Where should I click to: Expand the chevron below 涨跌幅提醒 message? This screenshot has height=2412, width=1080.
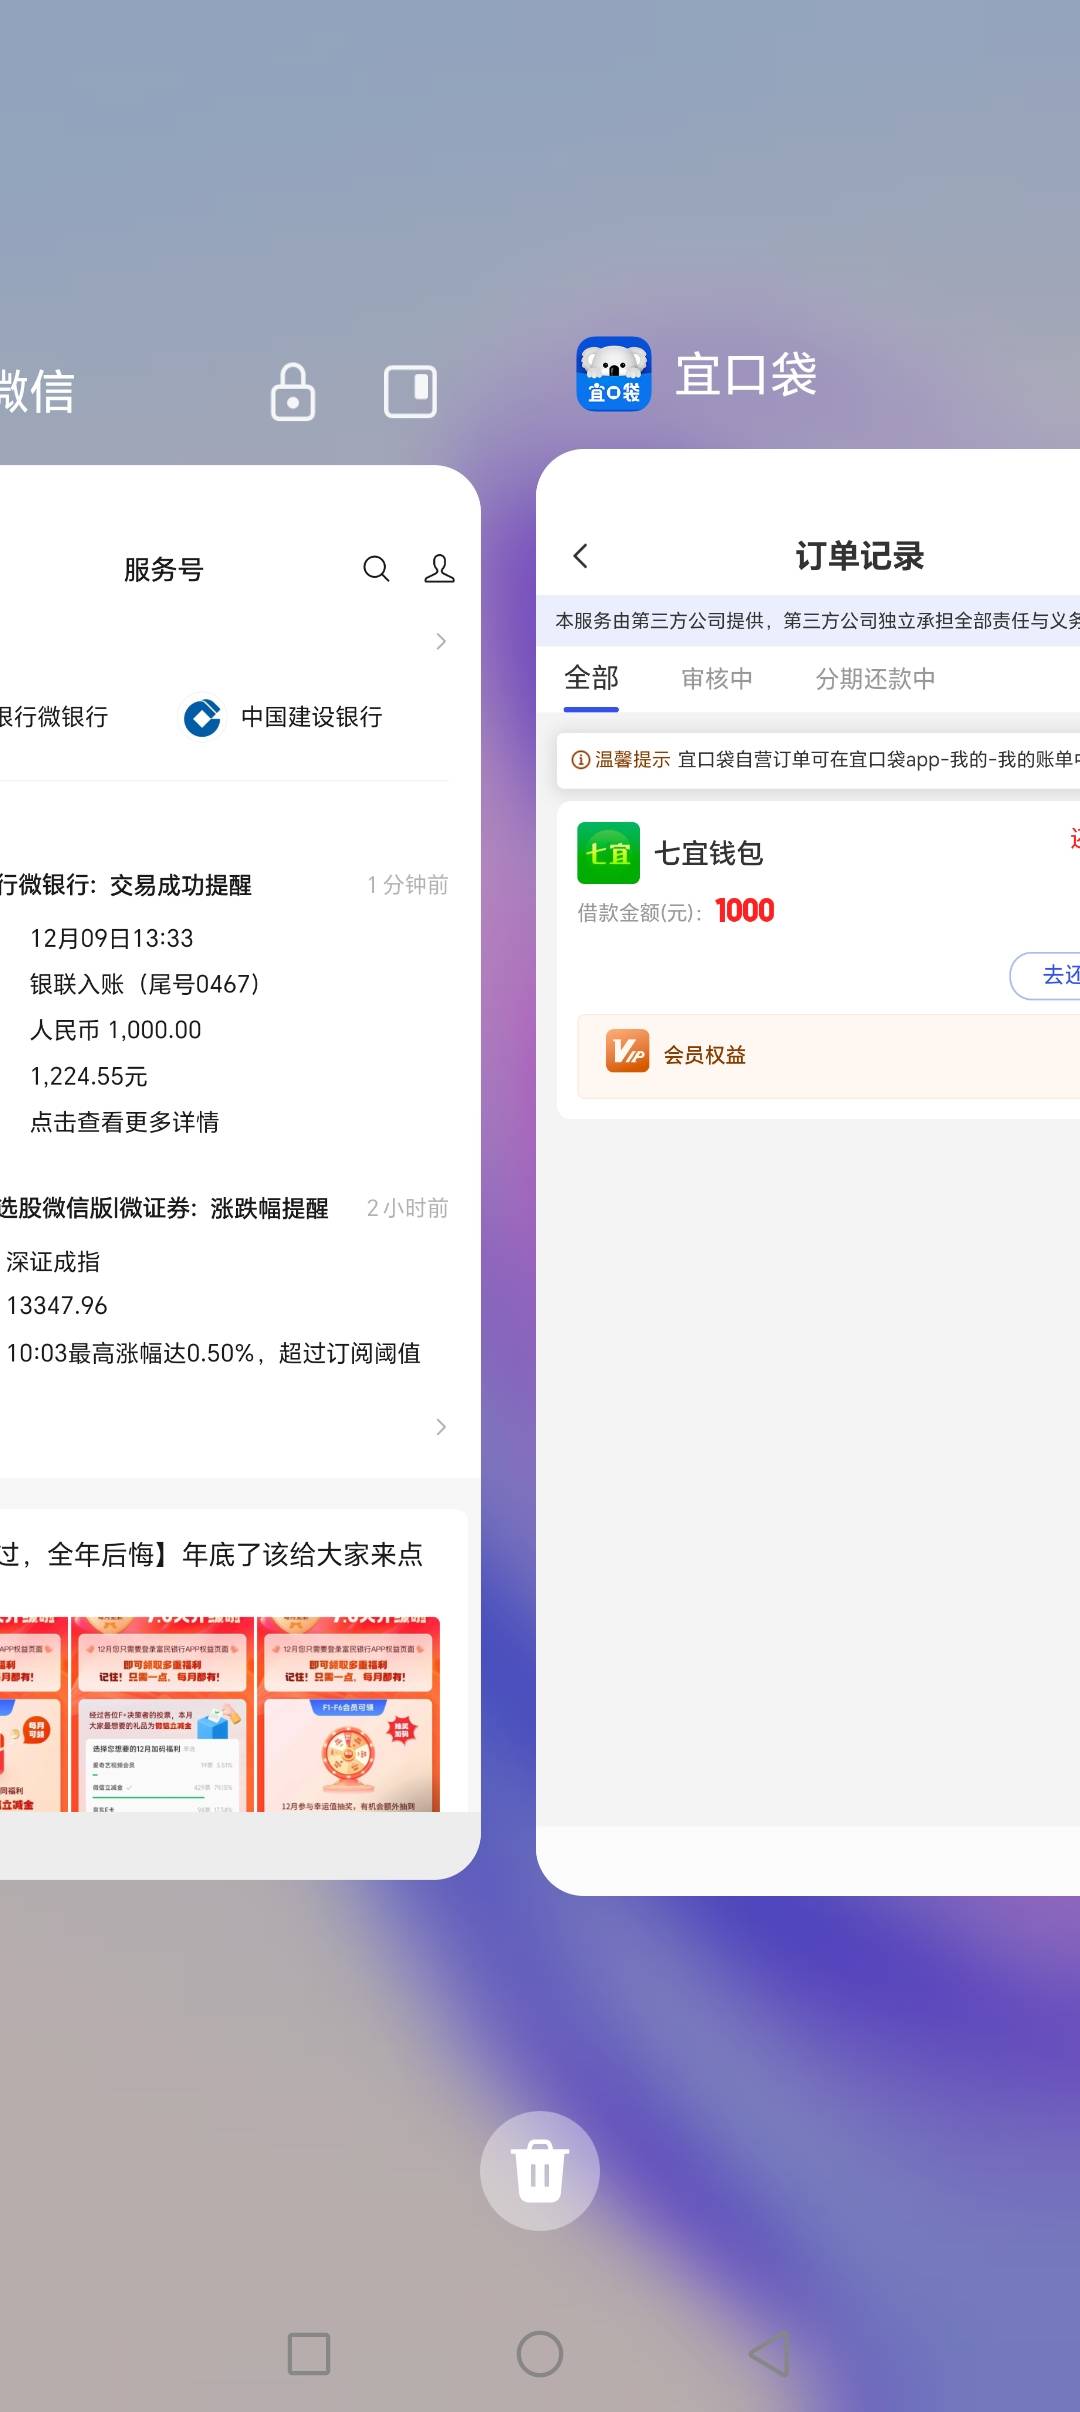pyautogui.click(x=441, y=1427)
